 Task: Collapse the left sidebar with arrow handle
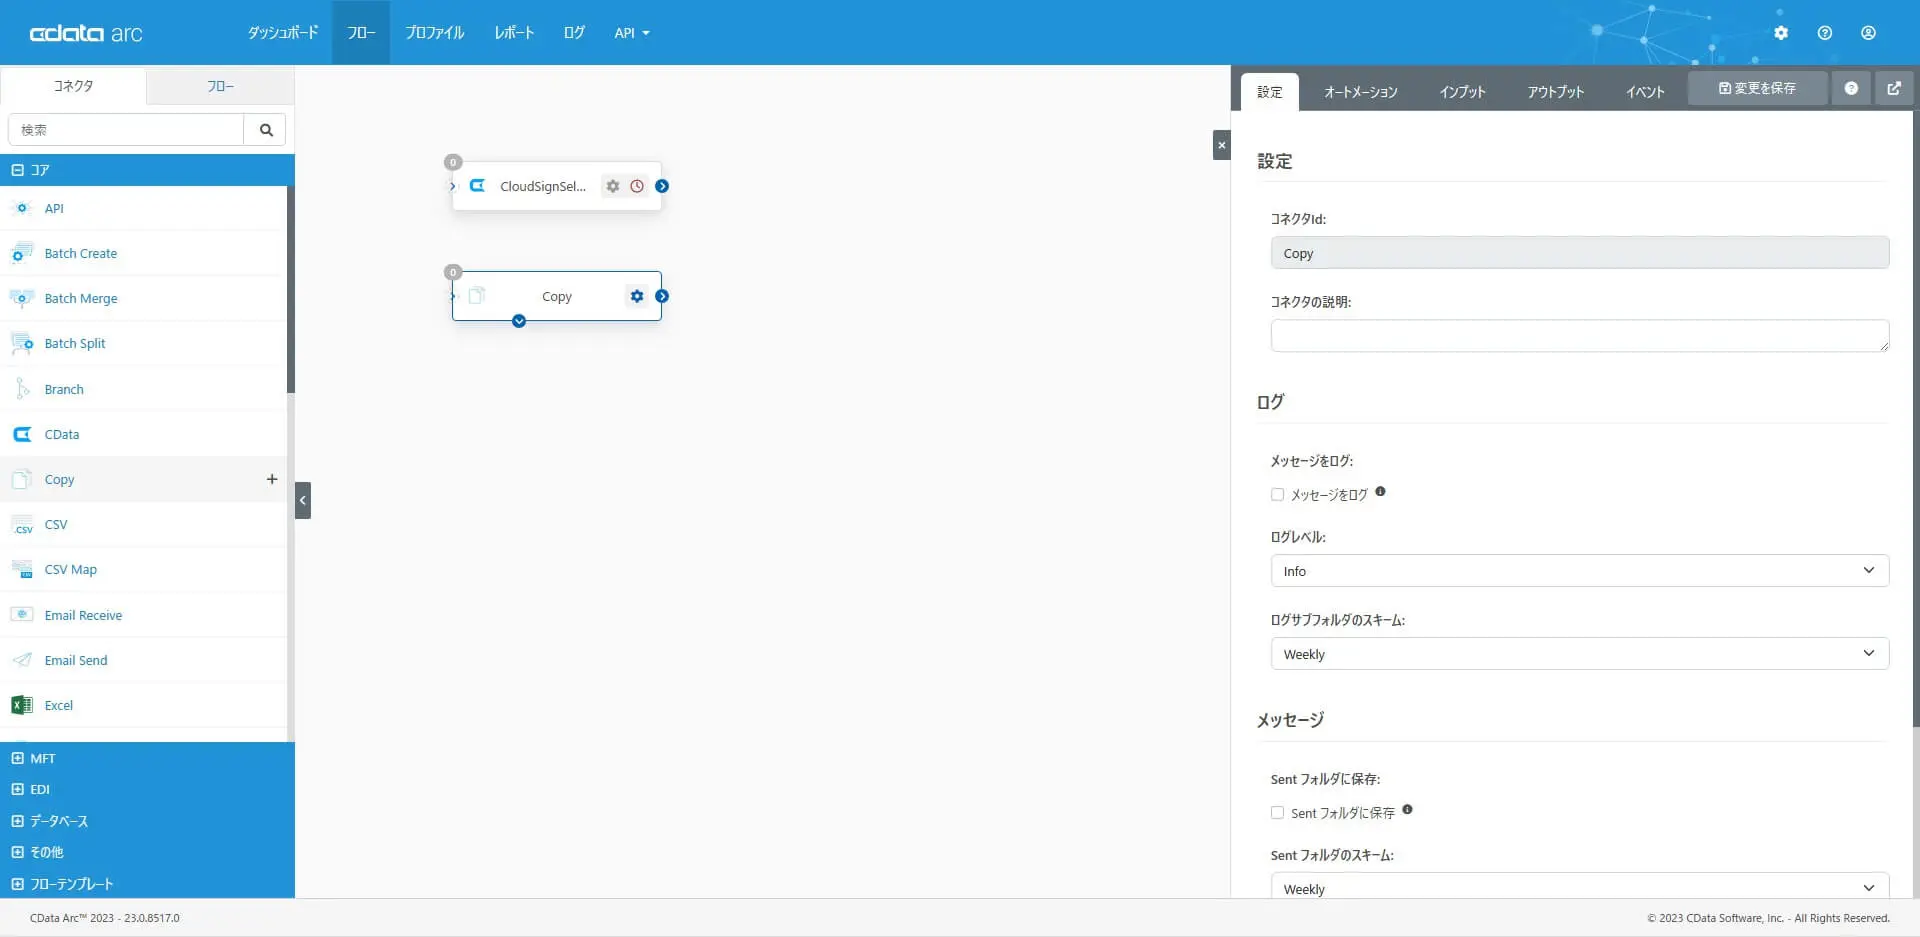(303, 500)
